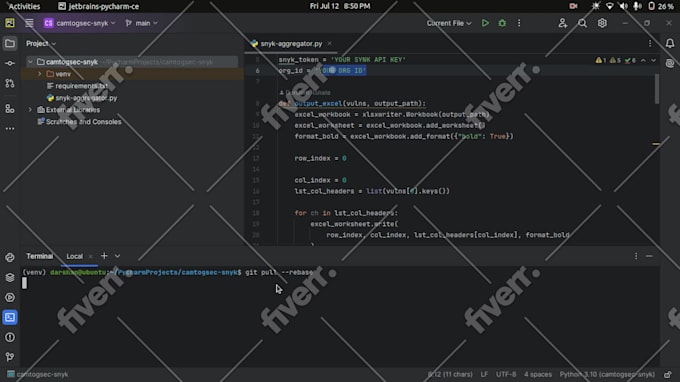The height and width of the screenshot is (382, 680).
Task: Hide the Terminal tool window
Action: (649, 256)
